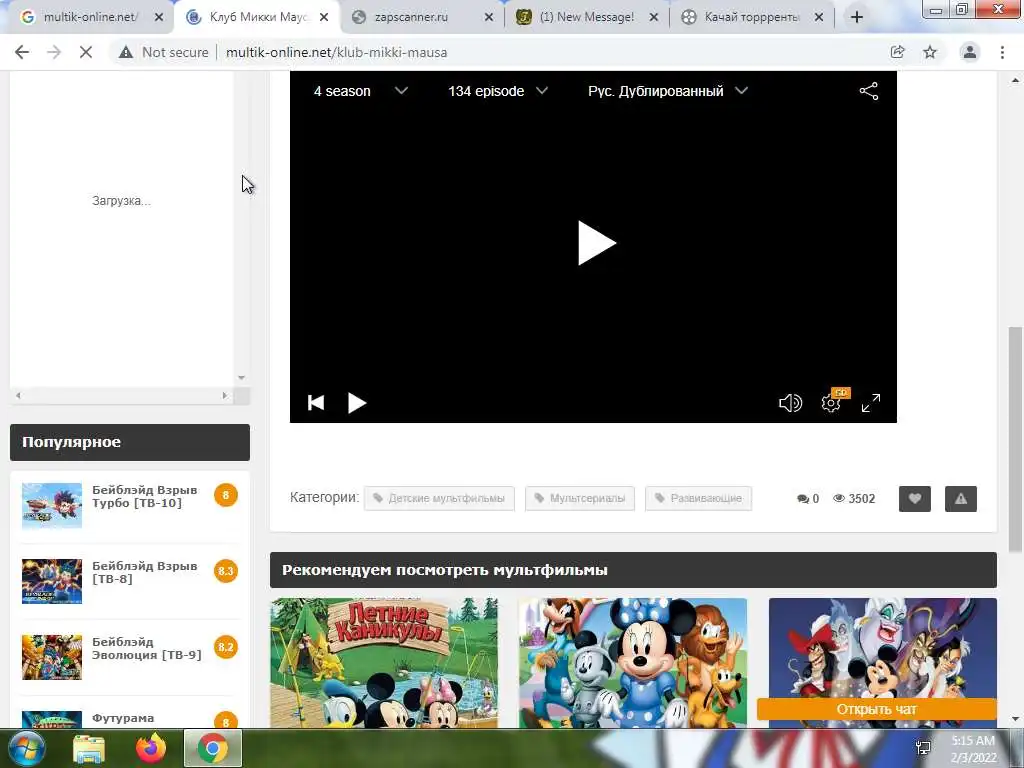The height and width of the screenshot is (768, 1024).
Task: Click the 8.2 rating badge
Action: pos(225,647)
